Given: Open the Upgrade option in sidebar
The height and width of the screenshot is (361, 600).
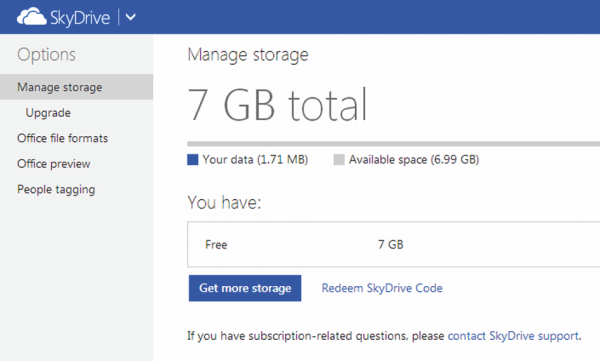Looking at the screenshot, I should click(x=48, y=113).
